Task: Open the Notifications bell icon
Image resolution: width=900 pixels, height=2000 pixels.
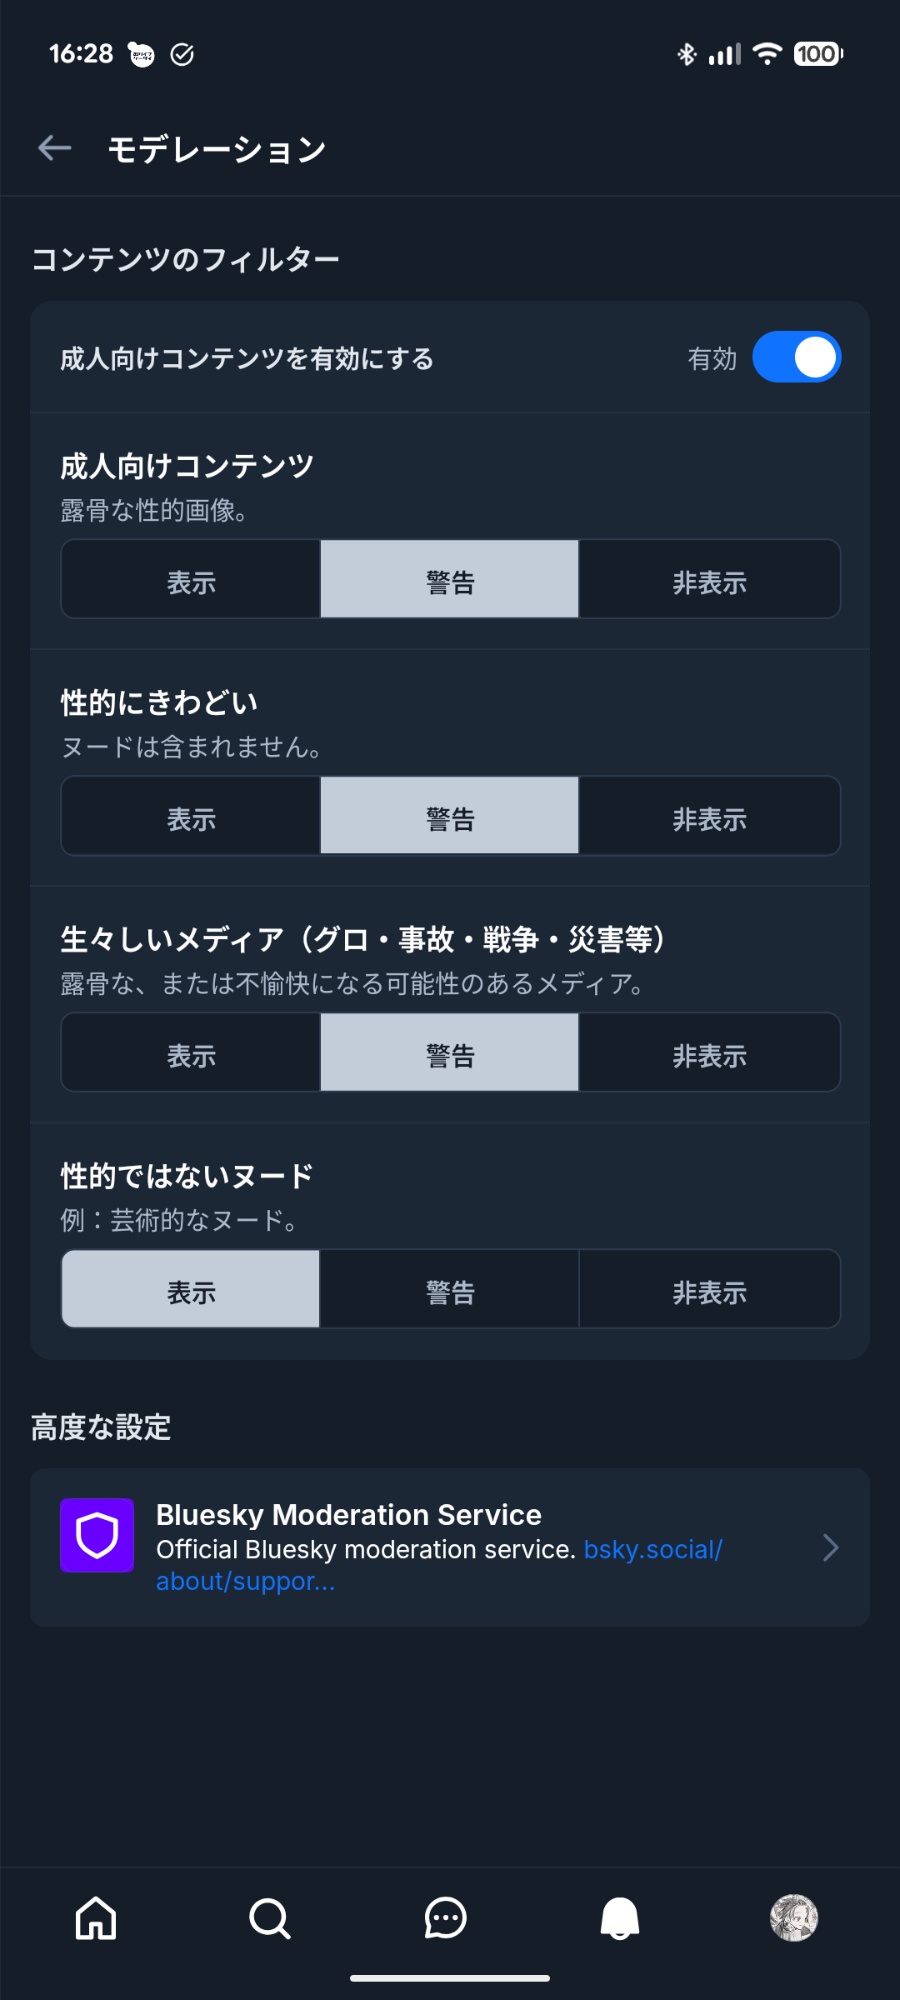Action: tap(620, 1918)
